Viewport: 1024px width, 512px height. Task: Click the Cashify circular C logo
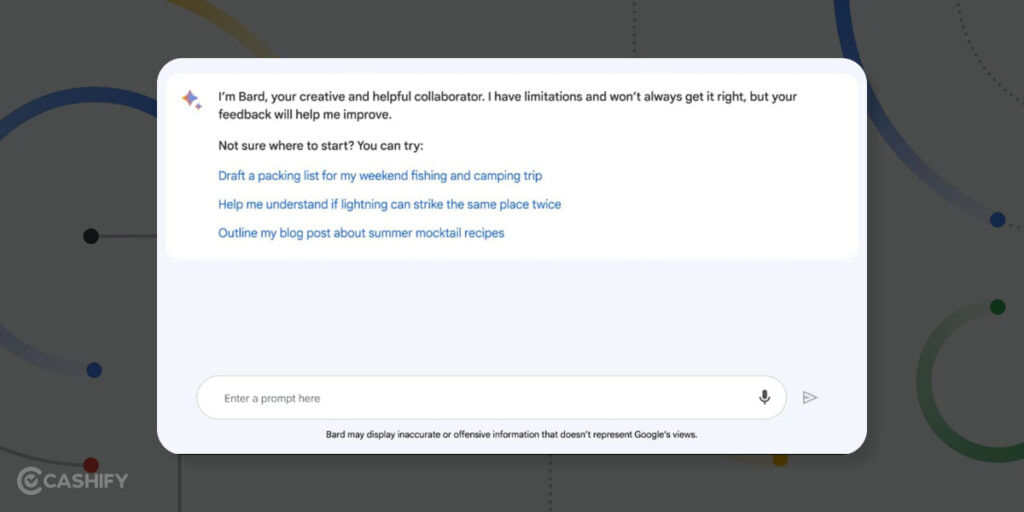coord(29,481)
